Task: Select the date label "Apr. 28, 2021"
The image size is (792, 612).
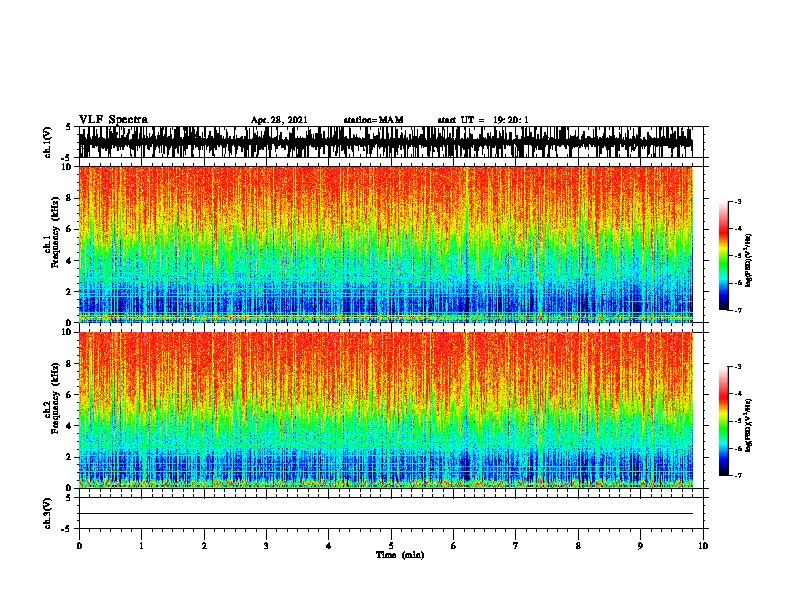Action: point(279,120)
